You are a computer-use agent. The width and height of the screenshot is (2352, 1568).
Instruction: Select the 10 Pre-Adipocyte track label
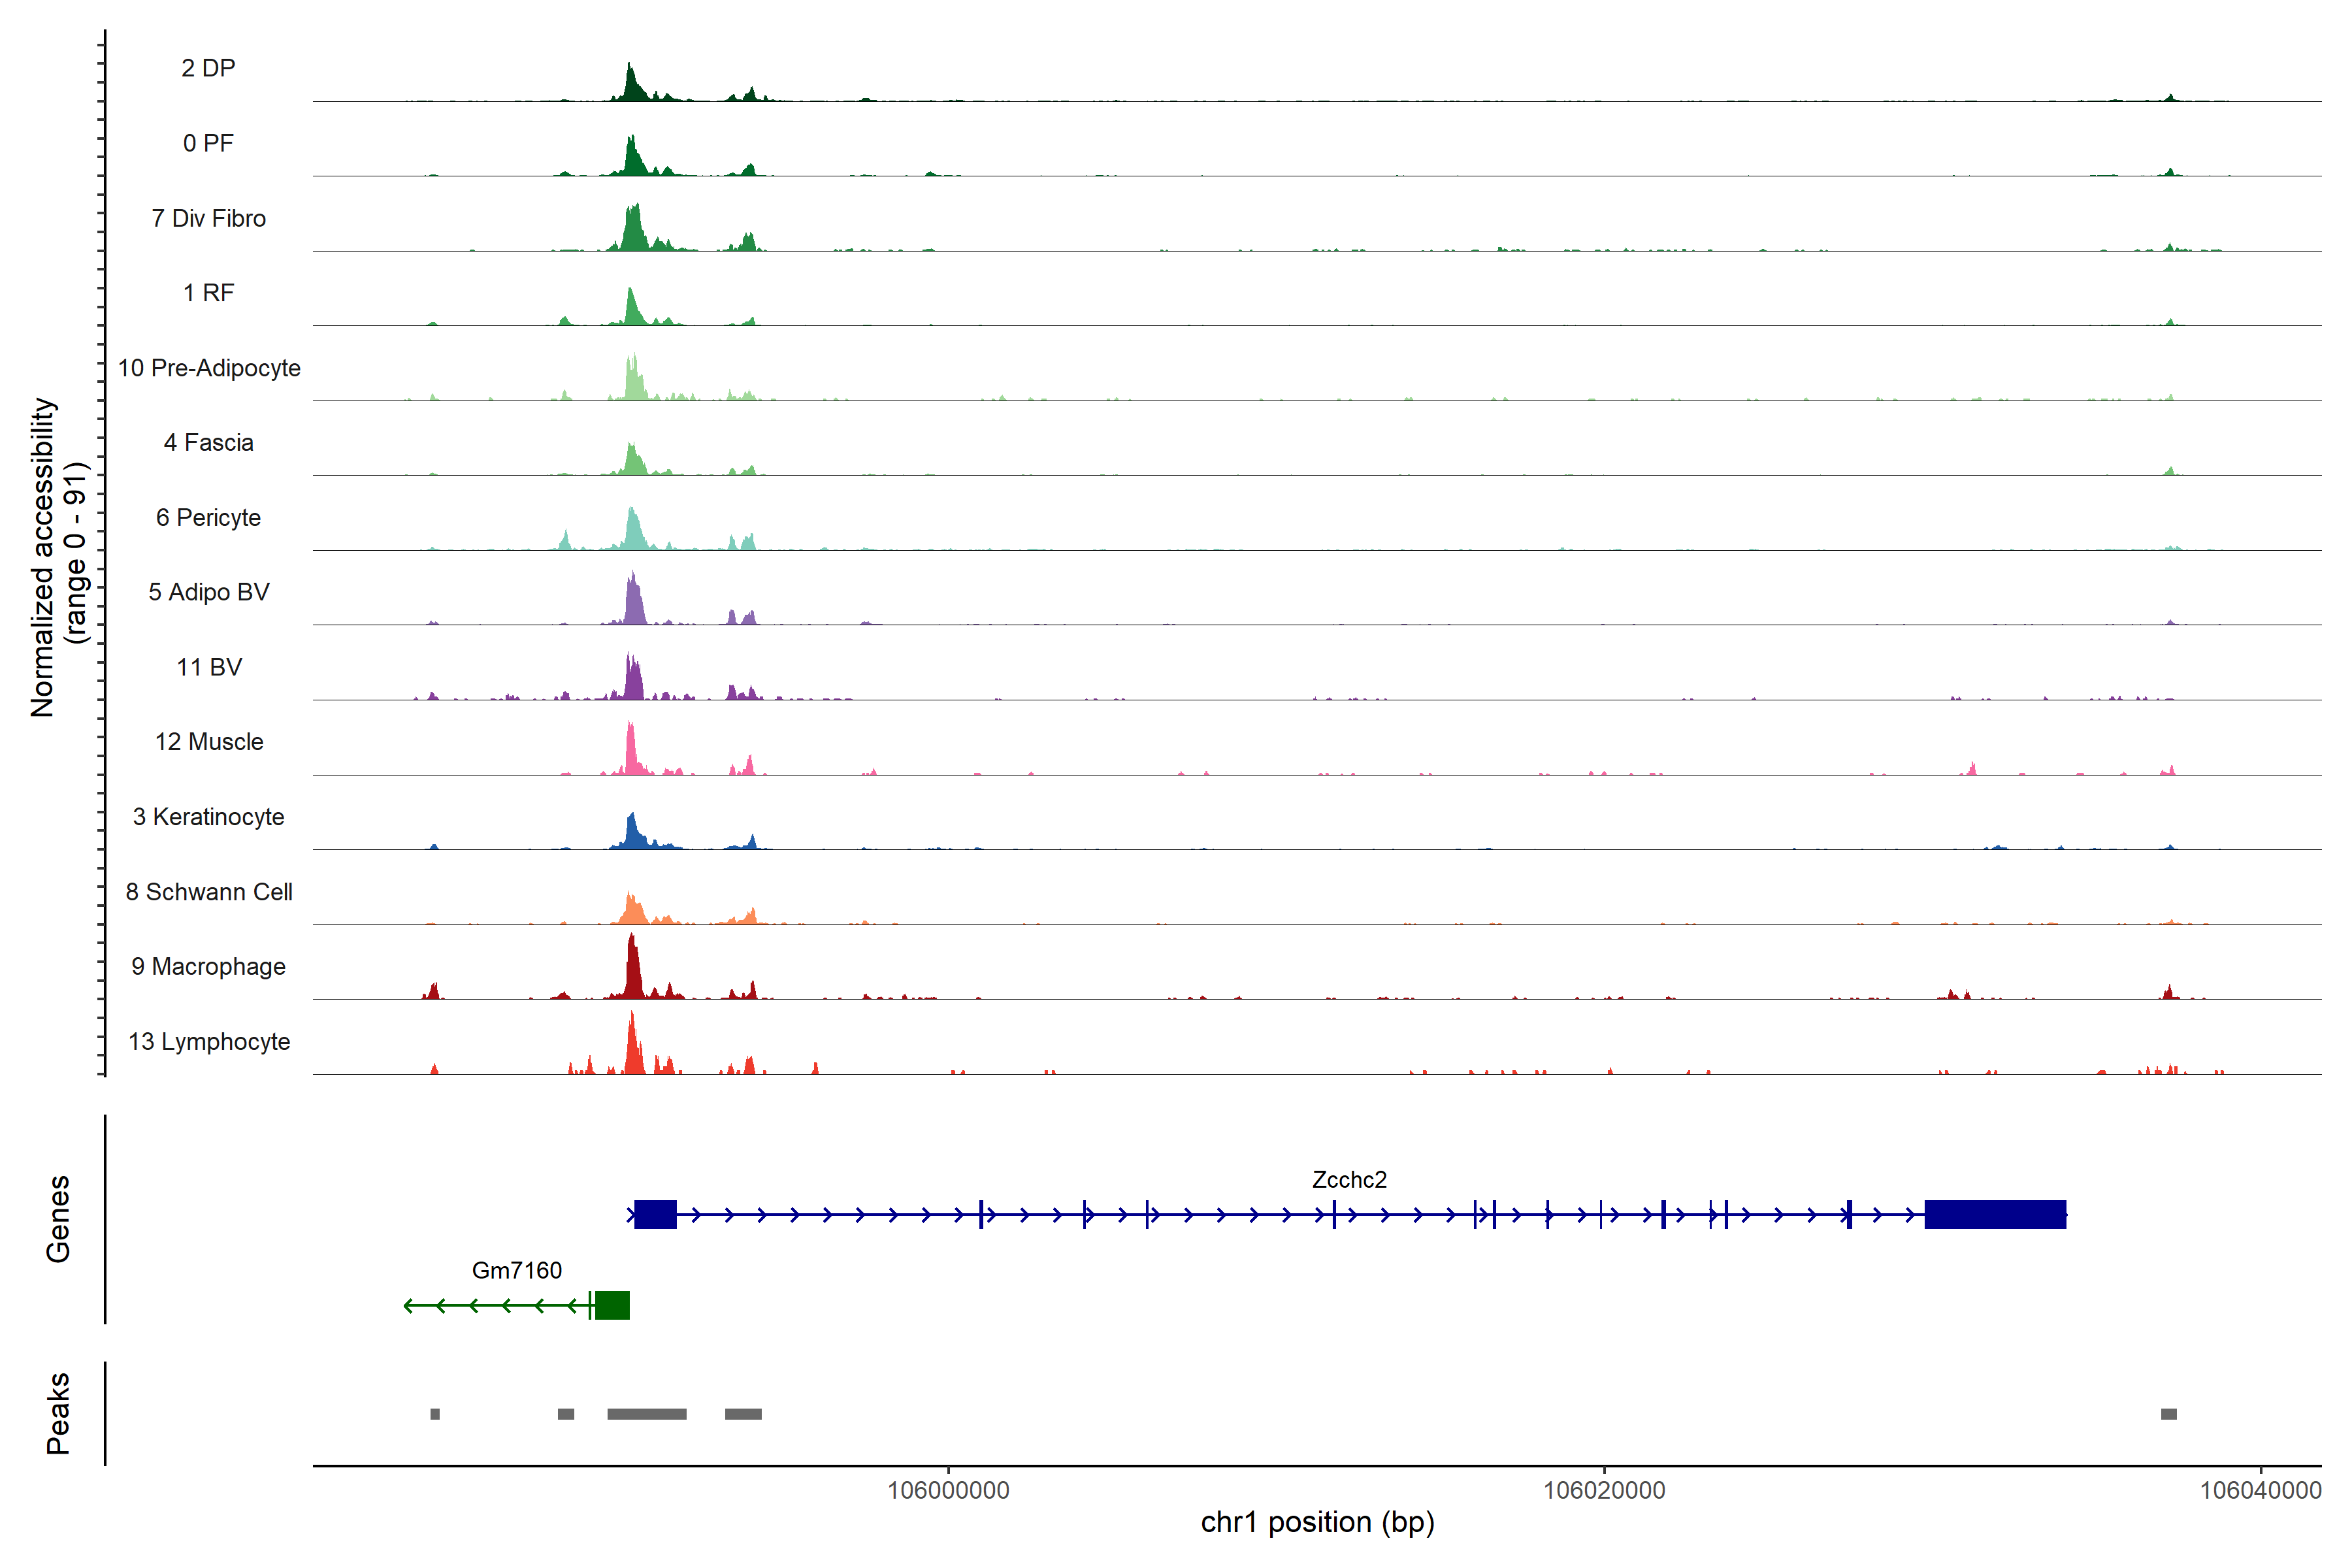click(209, 368)
